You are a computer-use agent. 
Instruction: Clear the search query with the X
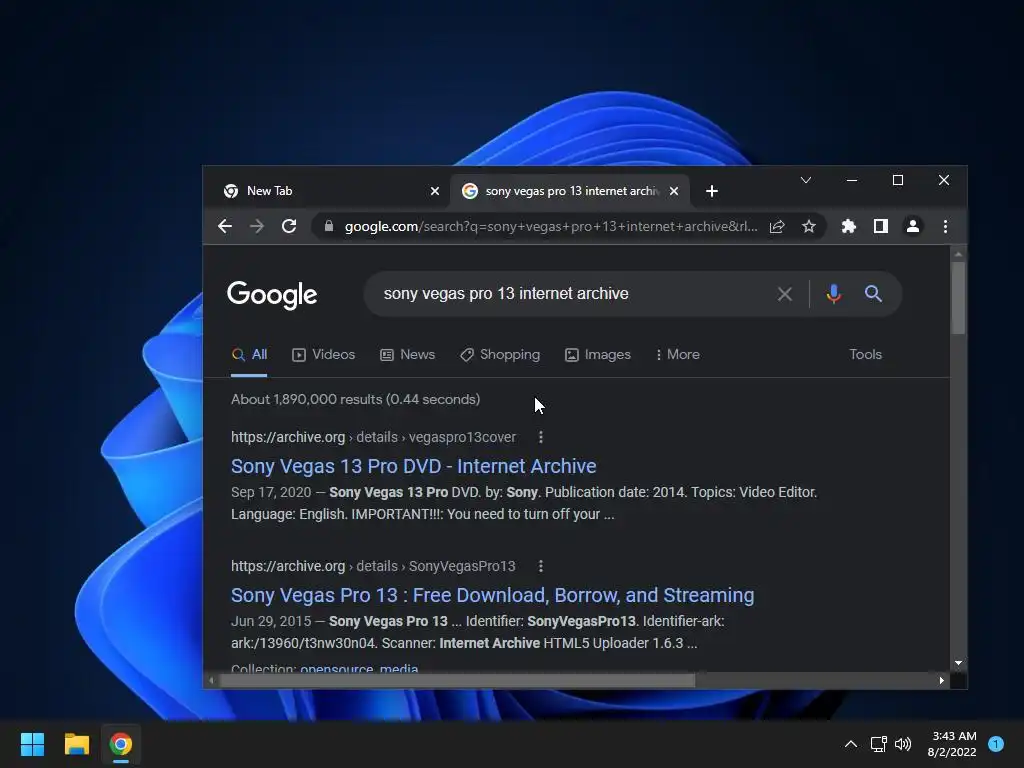point(785,294)
